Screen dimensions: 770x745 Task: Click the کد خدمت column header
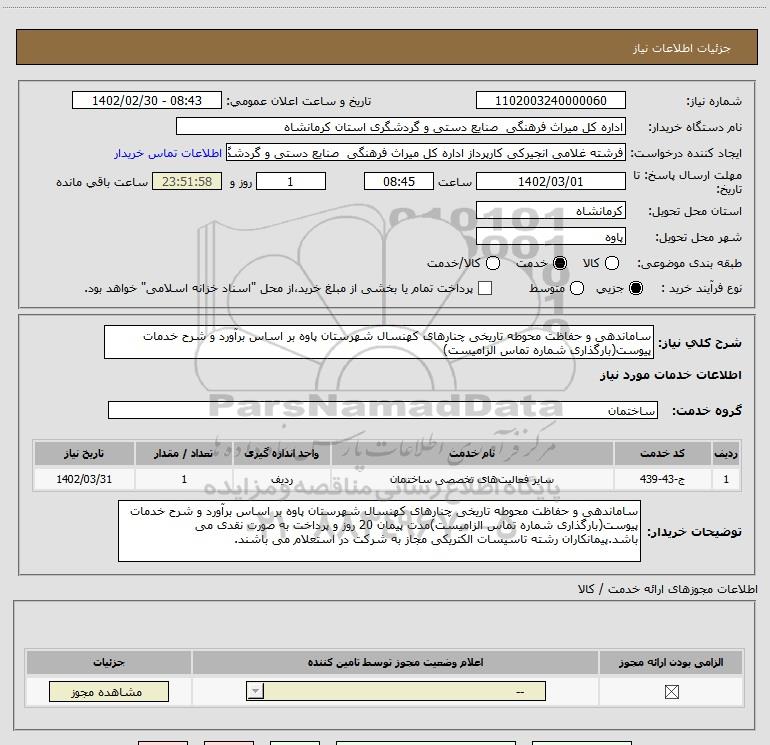point(662,453)
